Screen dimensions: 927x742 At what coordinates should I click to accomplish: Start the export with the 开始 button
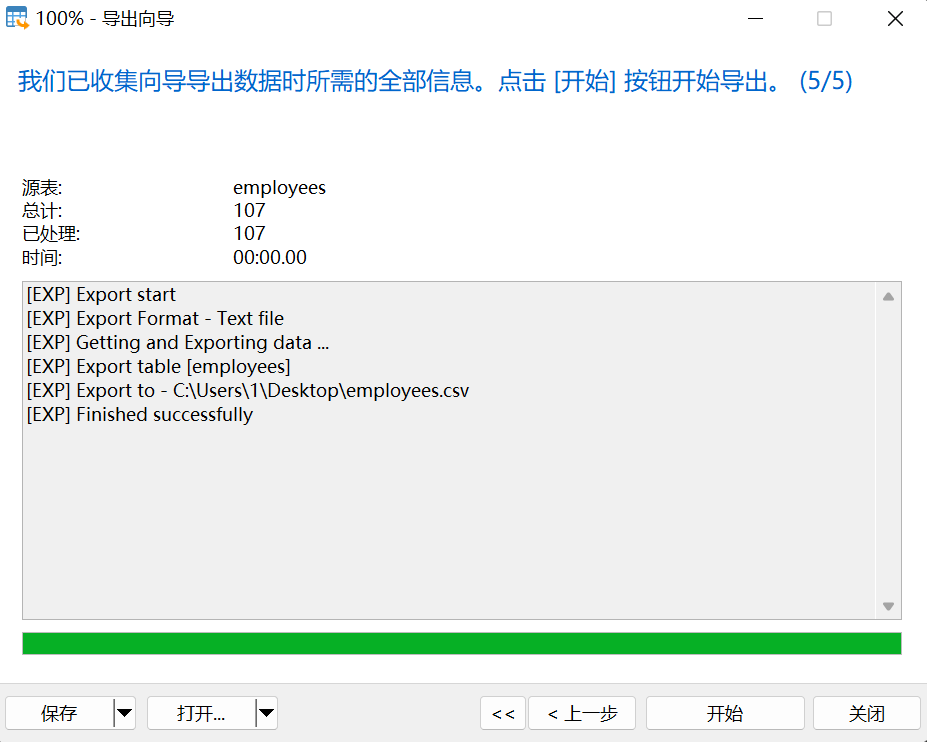point(724,713)
